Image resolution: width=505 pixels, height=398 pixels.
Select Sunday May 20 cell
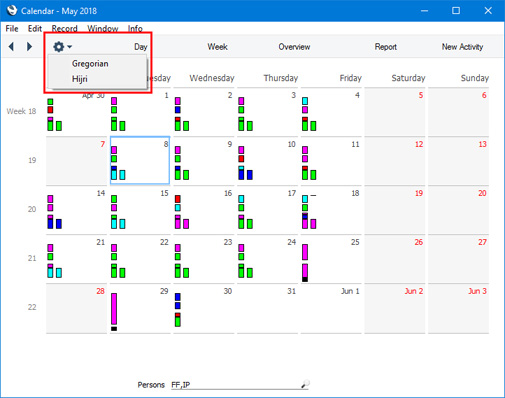click(458, 210)
